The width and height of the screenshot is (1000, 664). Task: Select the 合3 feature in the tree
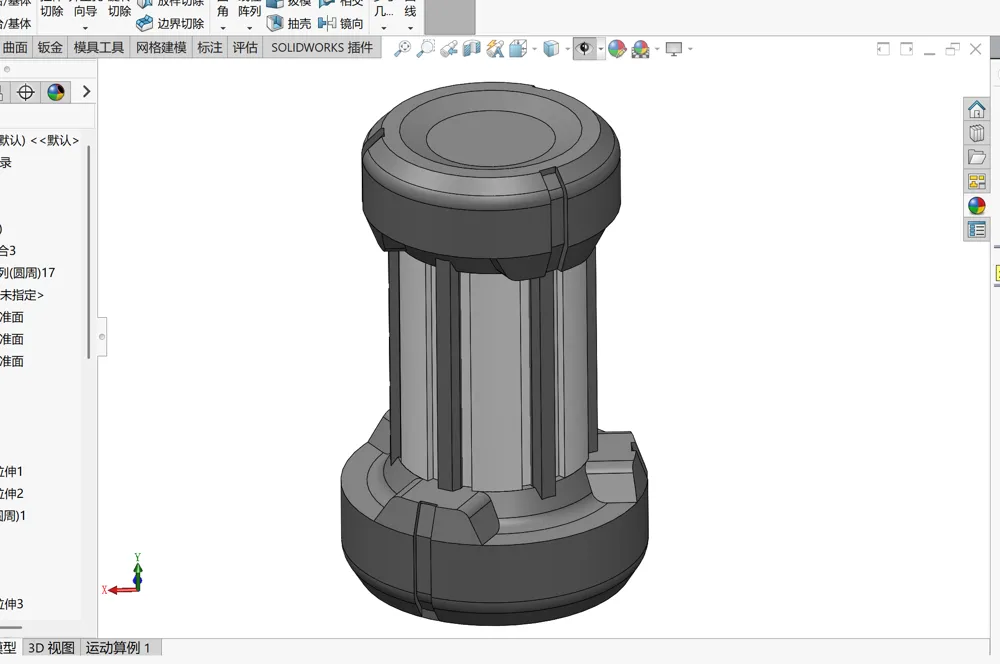point(8,251)
